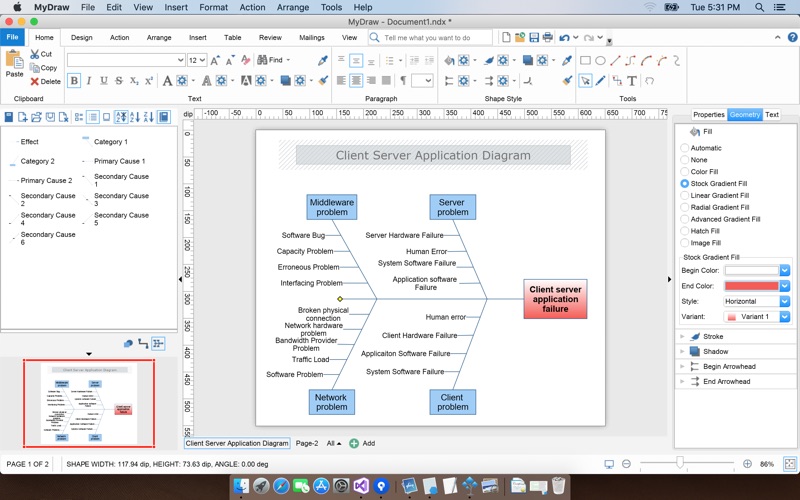The height and width of the screenshot is (500, 800).
Task: Click the zoom in plus icon
Action: tap(747, 464)
